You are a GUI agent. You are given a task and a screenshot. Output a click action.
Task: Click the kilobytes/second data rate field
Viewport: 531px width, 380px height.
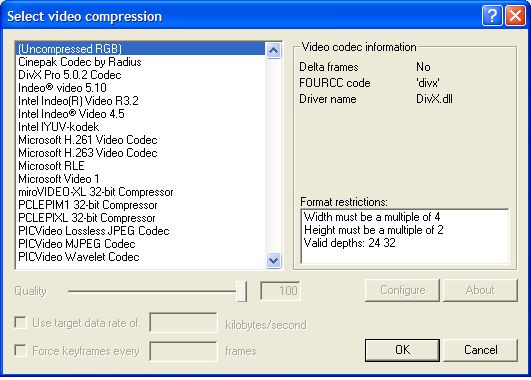(183, 322)
